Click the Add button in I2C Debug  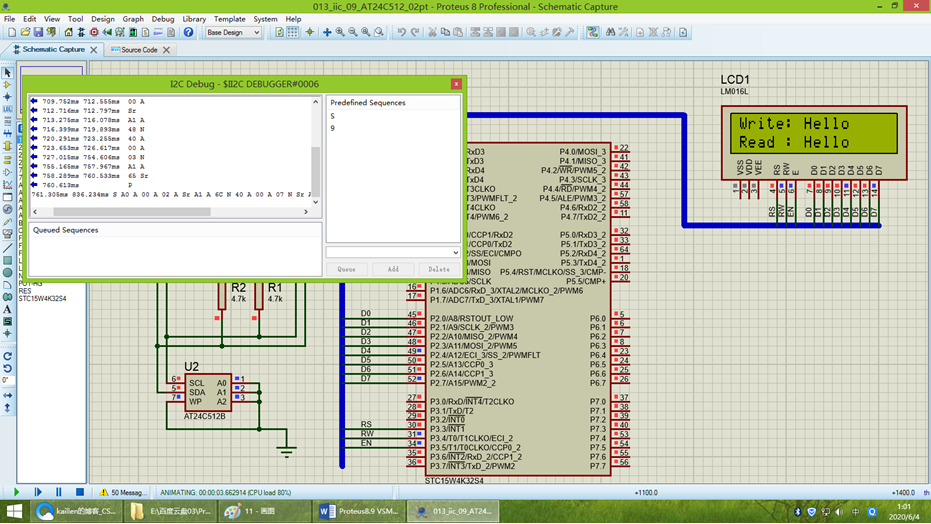393,269
